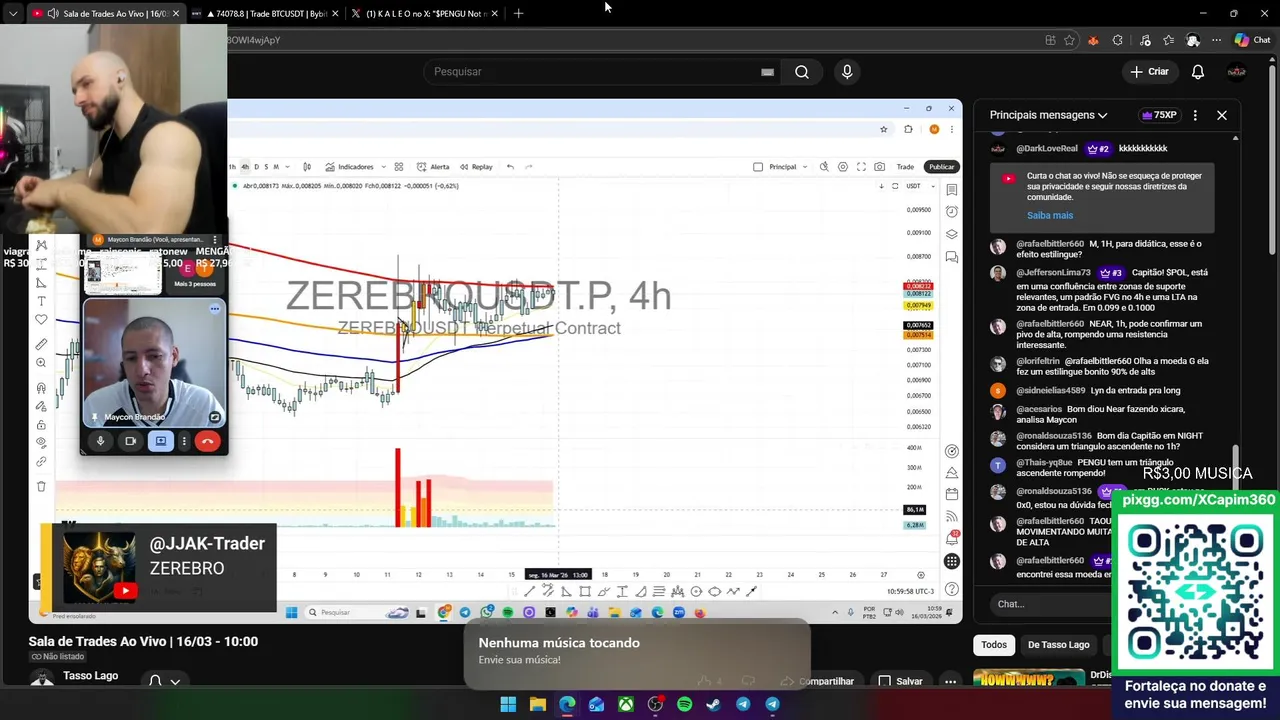Select the De Tasso Lago filter chip
Image resolution: width=1280 pixels, height=720 pixels.
pos(1058,645)
